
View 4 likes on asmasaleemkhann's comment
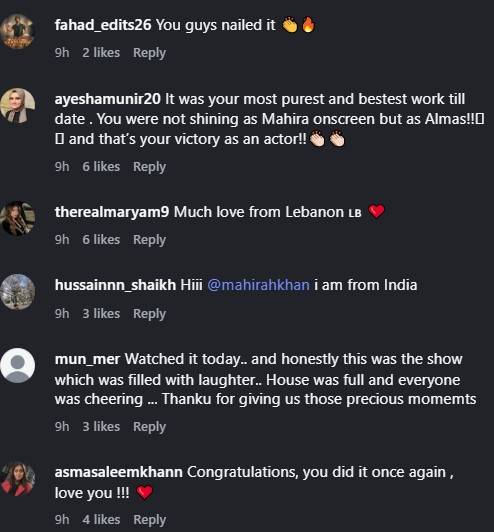click(101, 519)
